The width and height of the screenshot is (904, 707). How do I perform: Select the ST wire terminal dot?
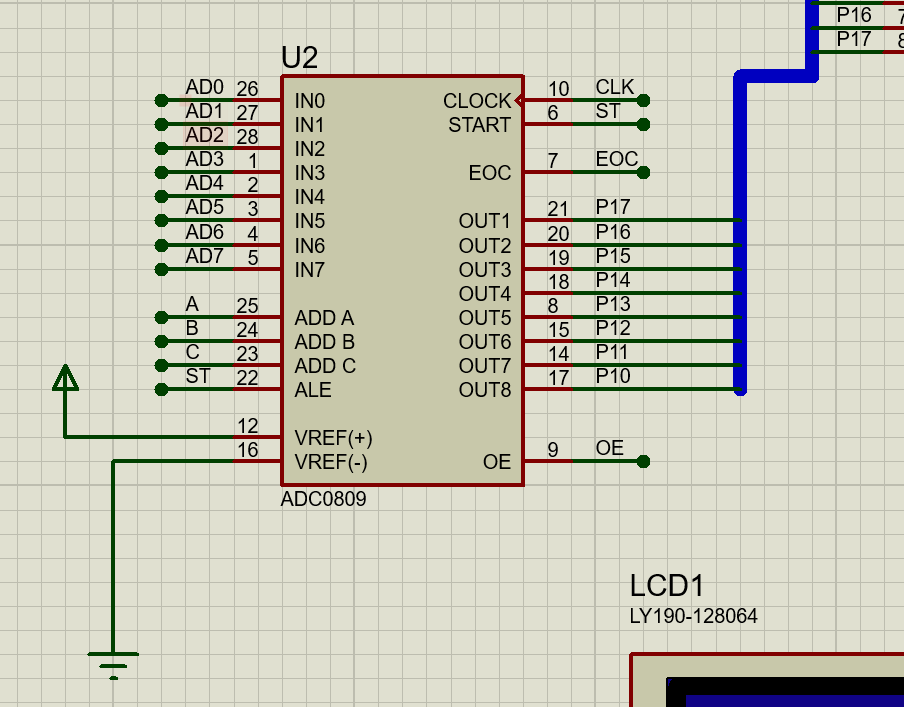tap(645, 125)
